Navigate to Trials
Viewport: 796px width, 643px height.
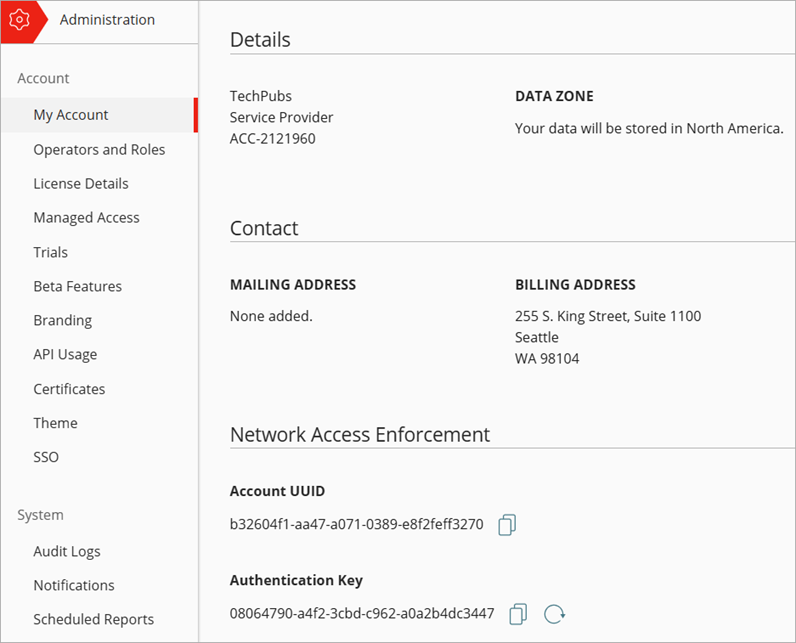tap(51, 252)
